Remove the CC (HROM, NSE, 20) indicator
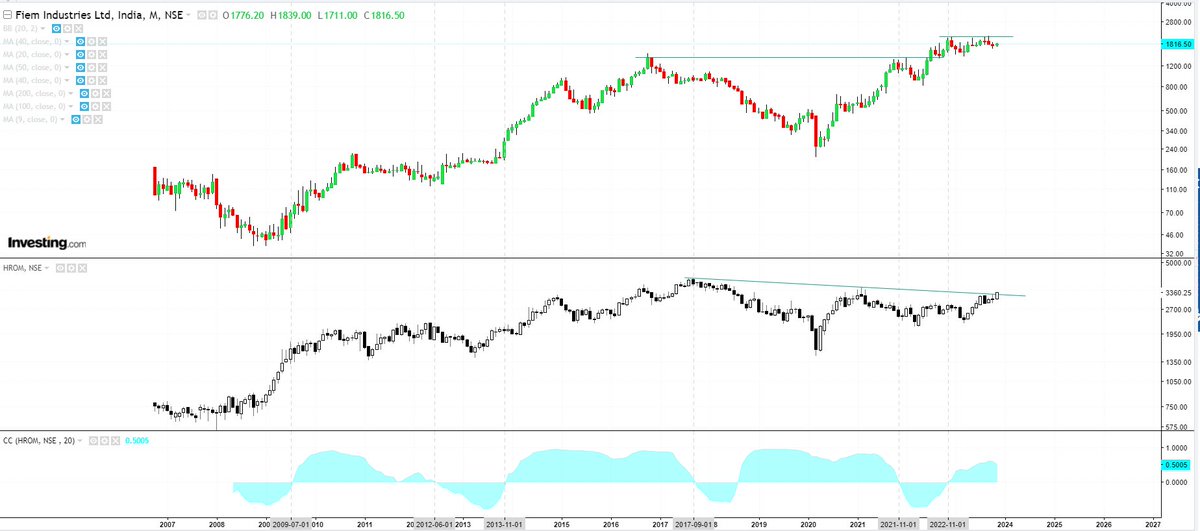 (x=115, y=441)
